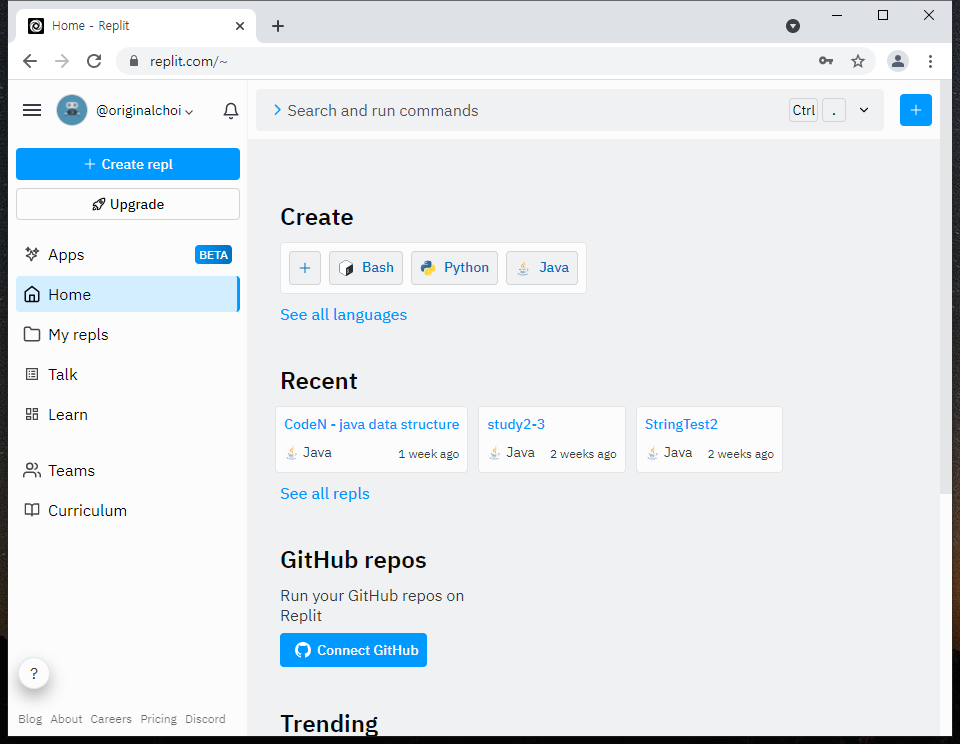The image size is (960, 744).
Task: Open the saved passwords key icon
Action: click(x=826, y=61)
